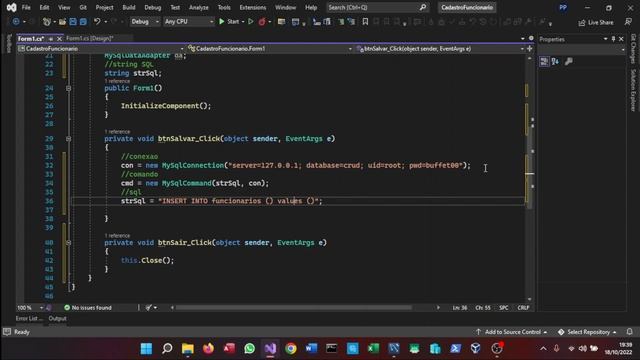Click the horizontal scrollbar in code editor
Viewport: 640px width, 360px height.
point(293,307)
